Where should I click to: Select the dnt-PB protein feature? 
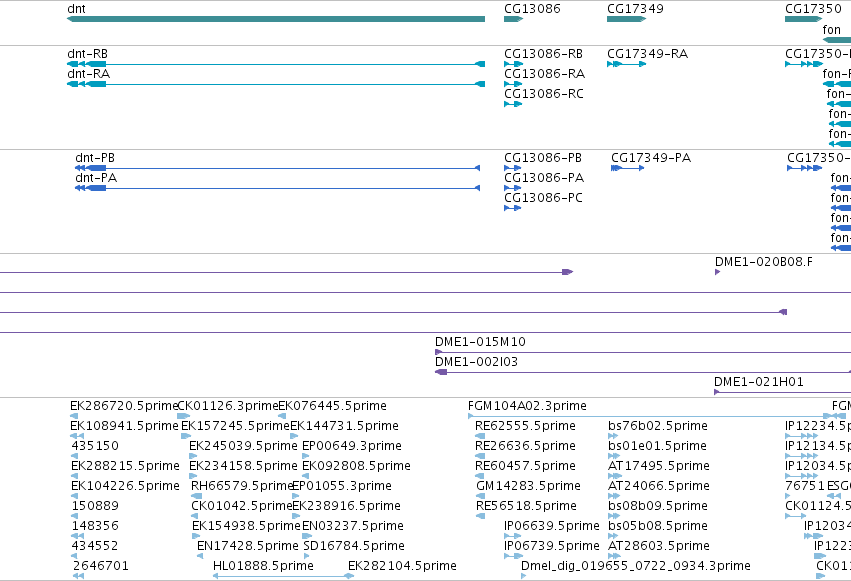pyautogui.click(x=277, y=168)
